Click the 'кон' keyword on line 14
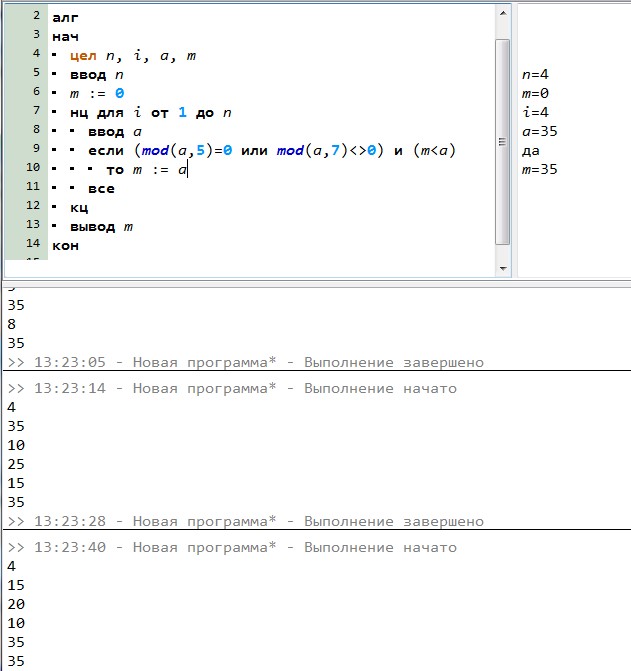Image resolution: width=631 pixels, height=671 pixels. click(64, 245)
